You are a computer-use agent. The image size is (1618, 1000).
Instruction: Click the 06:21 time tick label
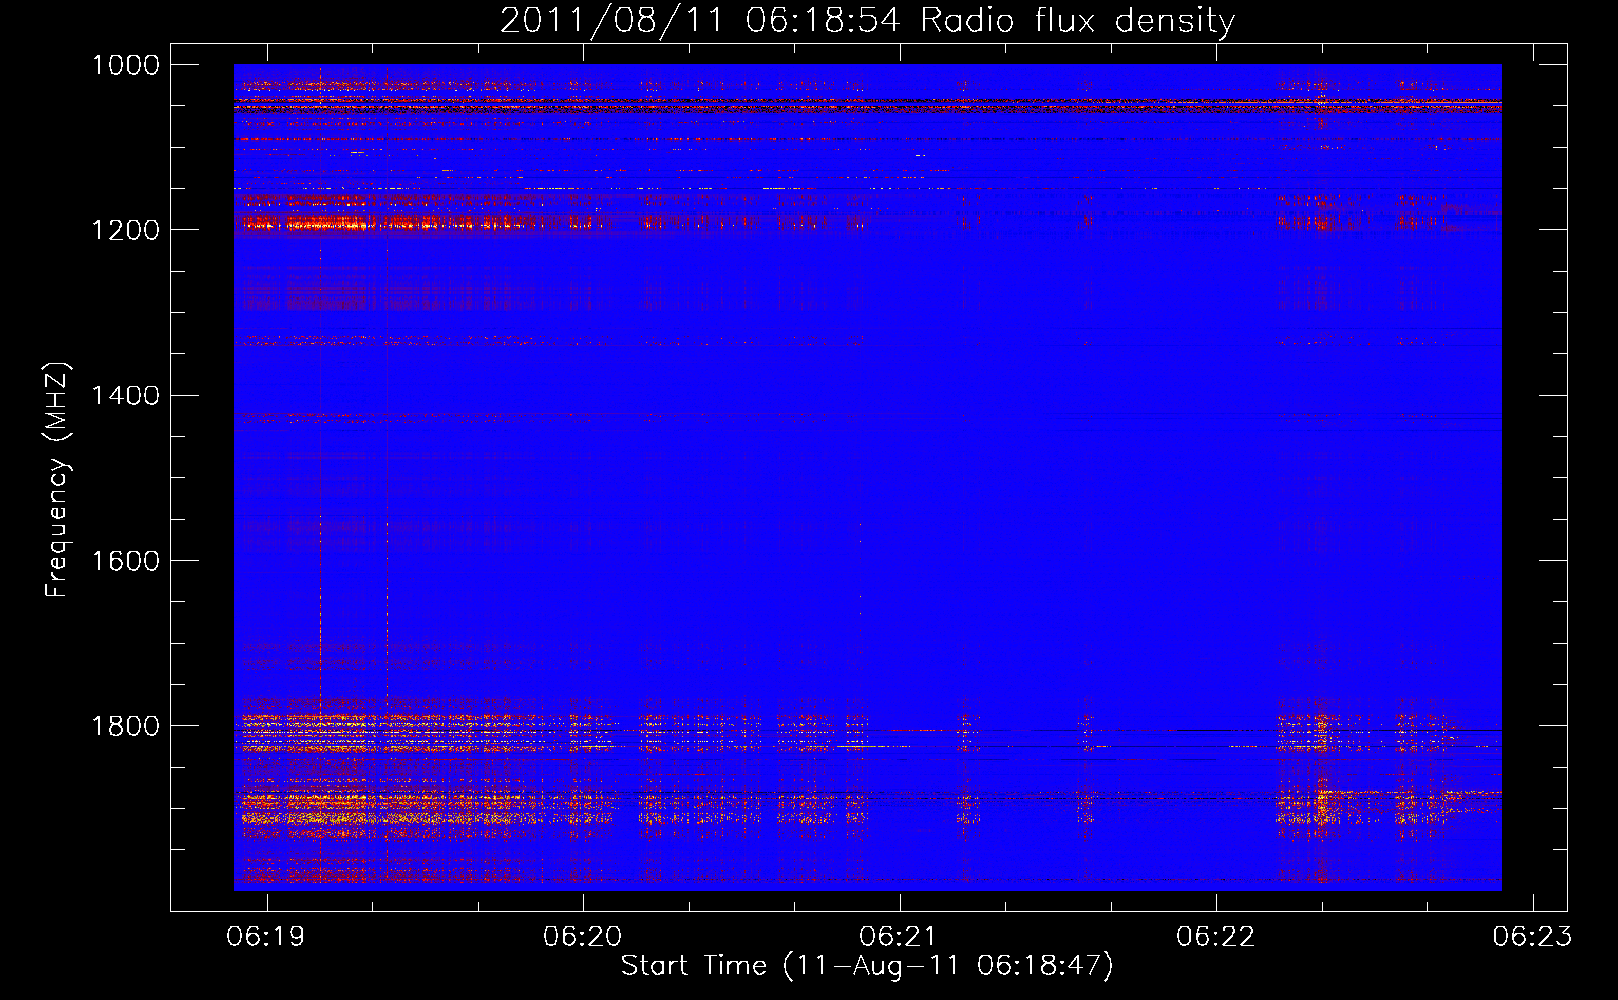[x=899, y=937]
